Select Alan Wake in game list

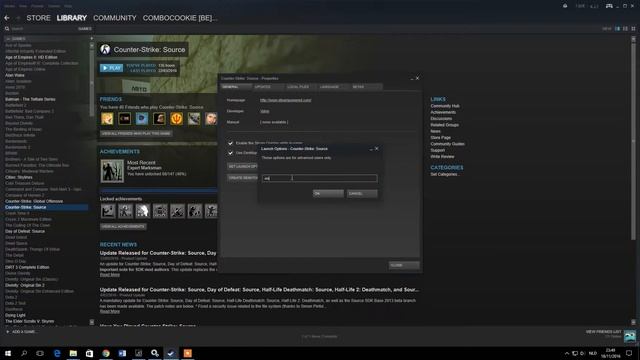15,76
